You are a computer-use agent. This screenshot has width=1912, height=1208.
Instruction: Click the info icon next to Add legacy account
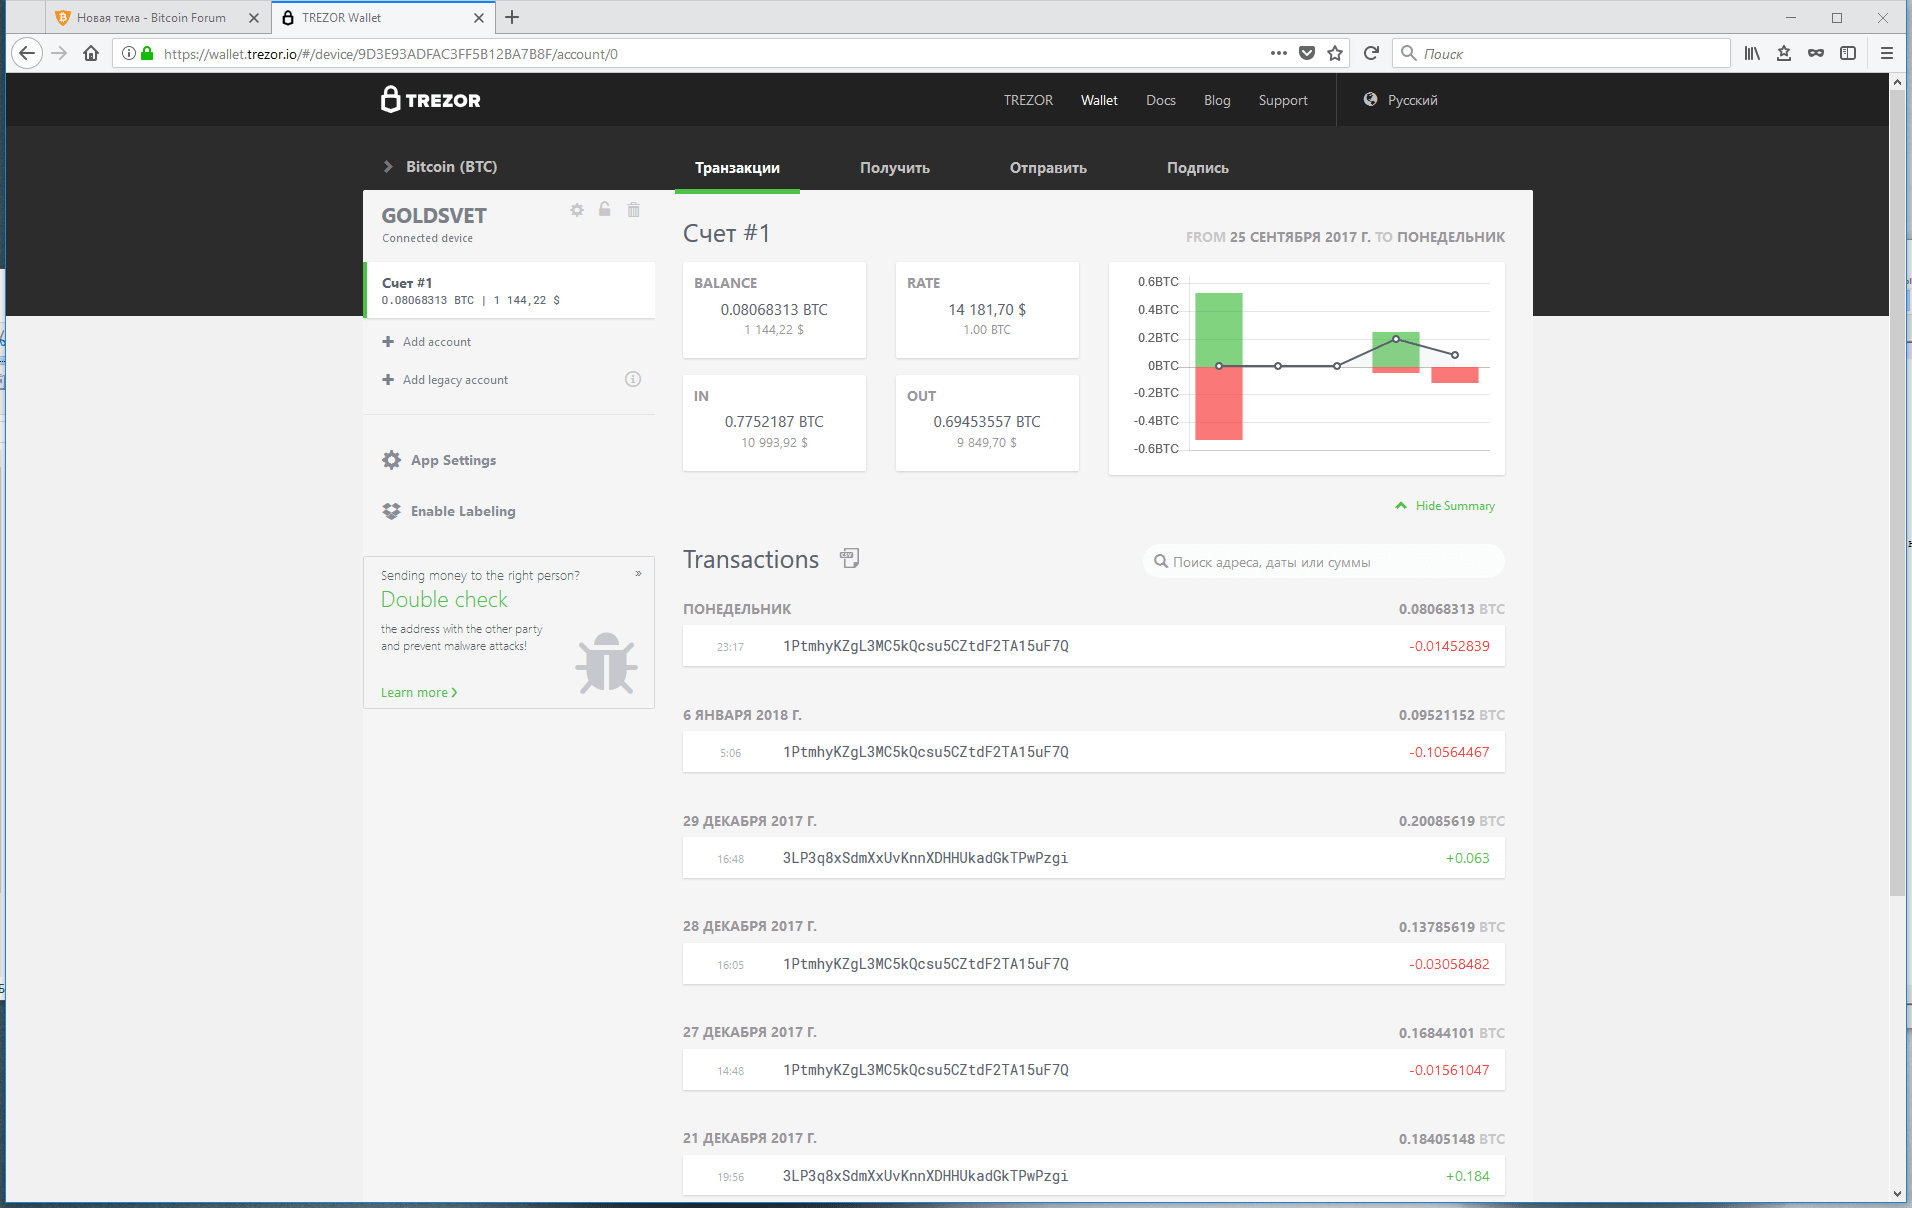point(633,379)
